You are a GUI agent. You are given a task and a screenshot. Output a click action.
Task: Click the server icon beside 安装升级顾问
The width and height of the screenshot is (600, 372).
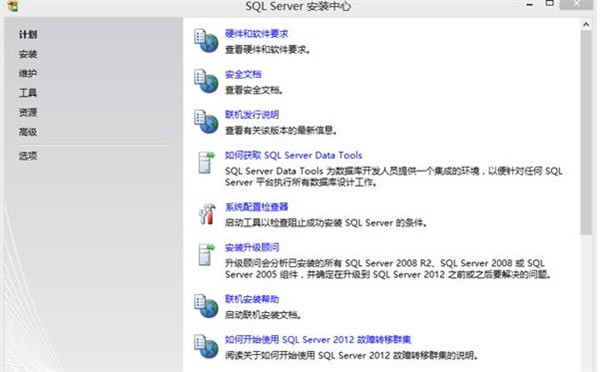[x=207, y=255]
